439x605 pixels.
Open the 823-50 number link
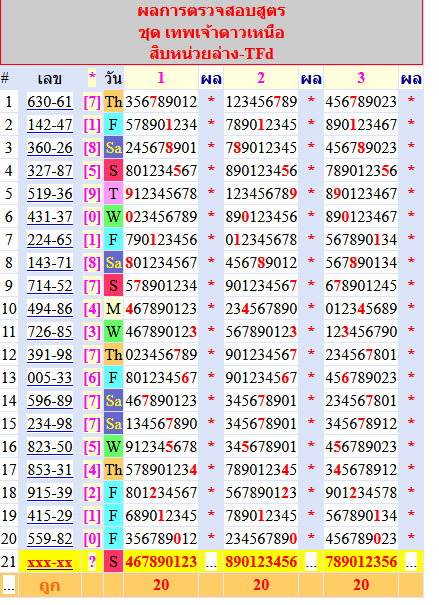pyautogui.click(x=50, y=447)
